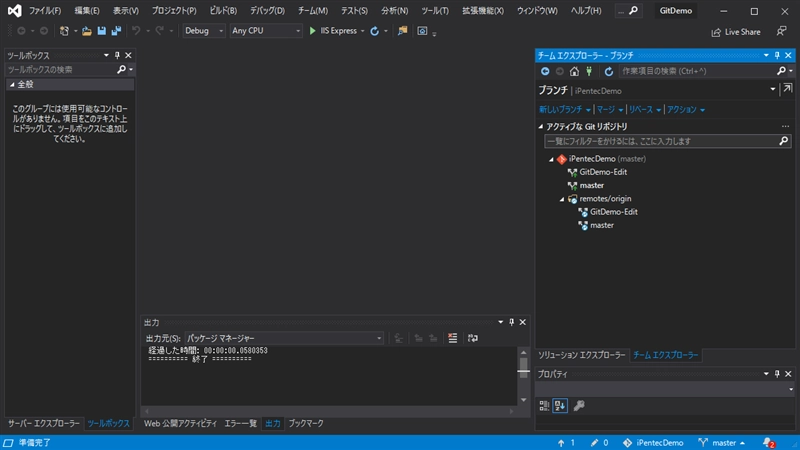Click the New Project toolbar icon
The image size is (800, 450).
[64, 31]
